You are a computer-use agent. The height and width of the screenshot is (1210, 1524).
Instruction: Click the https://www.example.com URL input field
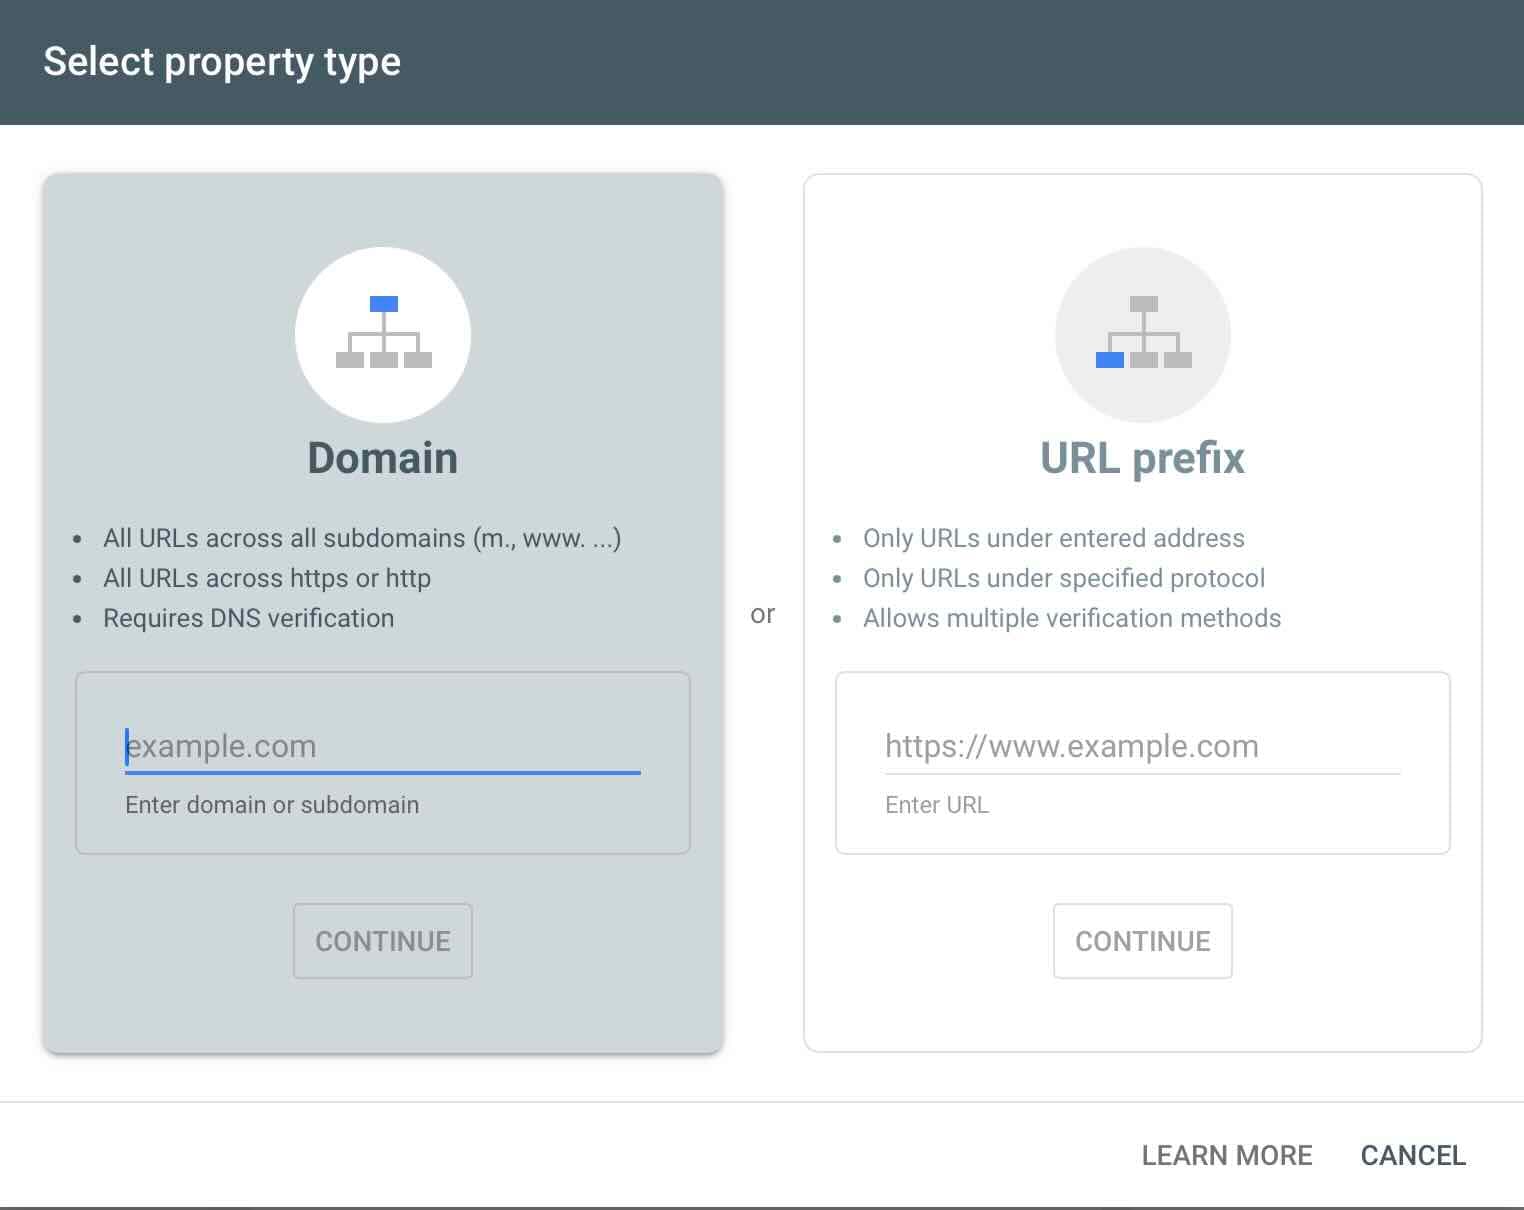tap(1140, 746)
